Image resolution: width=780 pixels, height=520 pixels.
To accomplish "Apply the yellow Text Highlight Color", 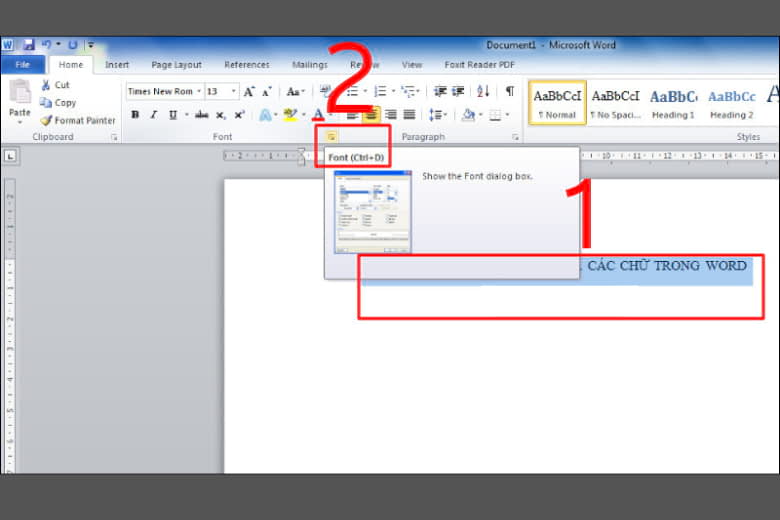I will click(x=290, y=115).
